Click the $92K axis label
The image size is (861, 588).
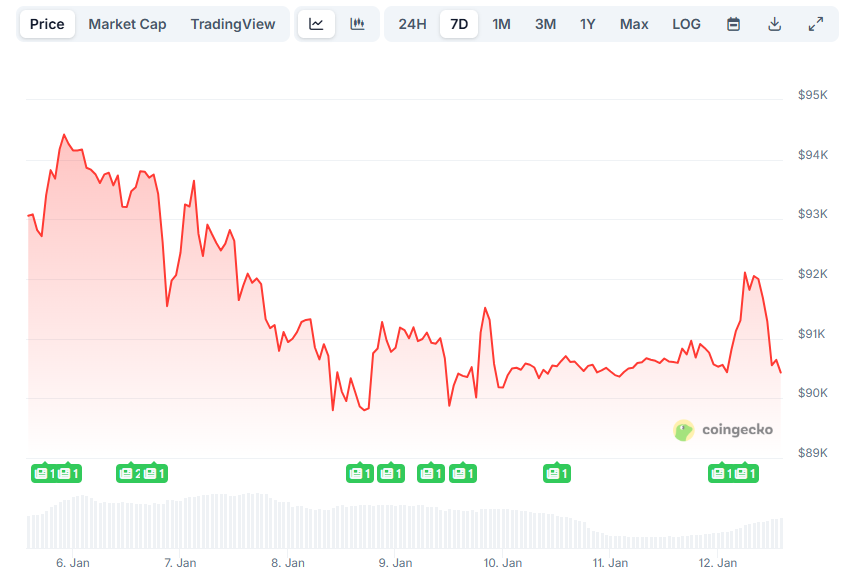[x=813, y=274]
